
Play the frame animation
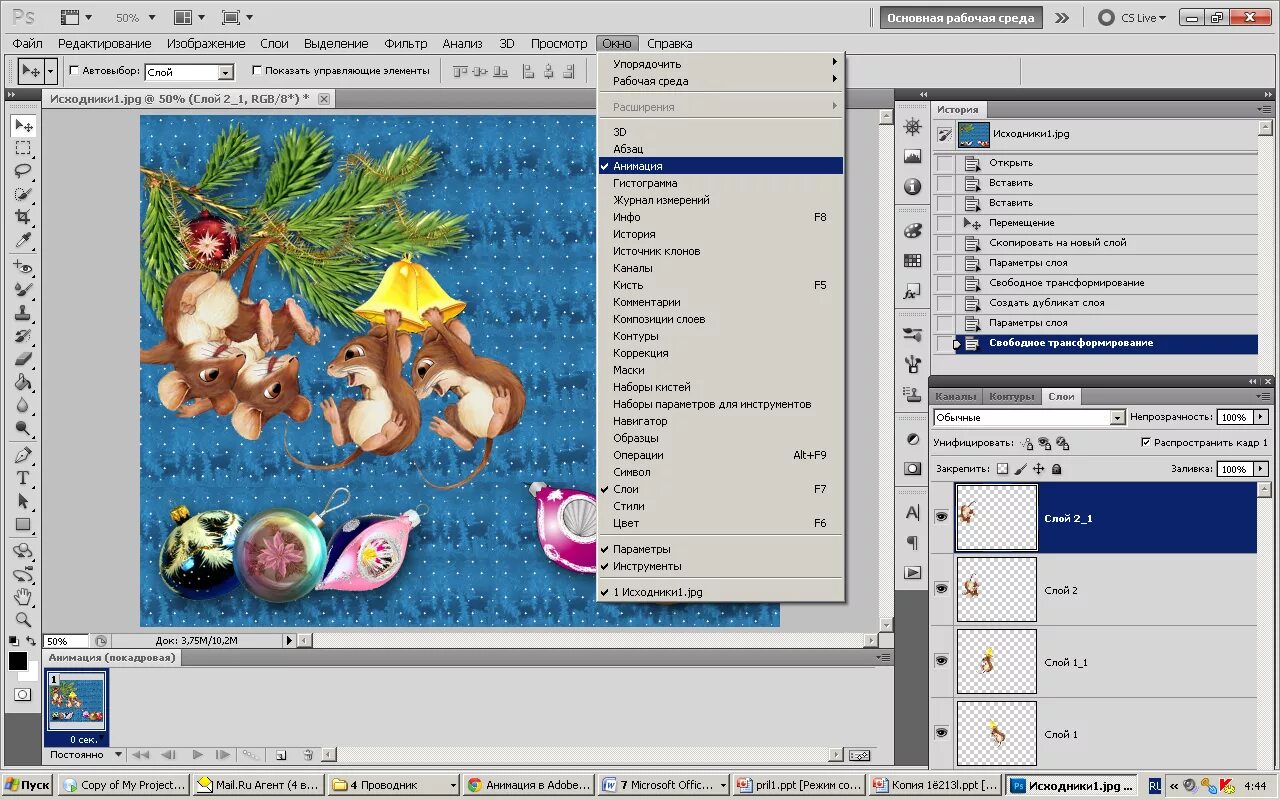click(197, 755)
